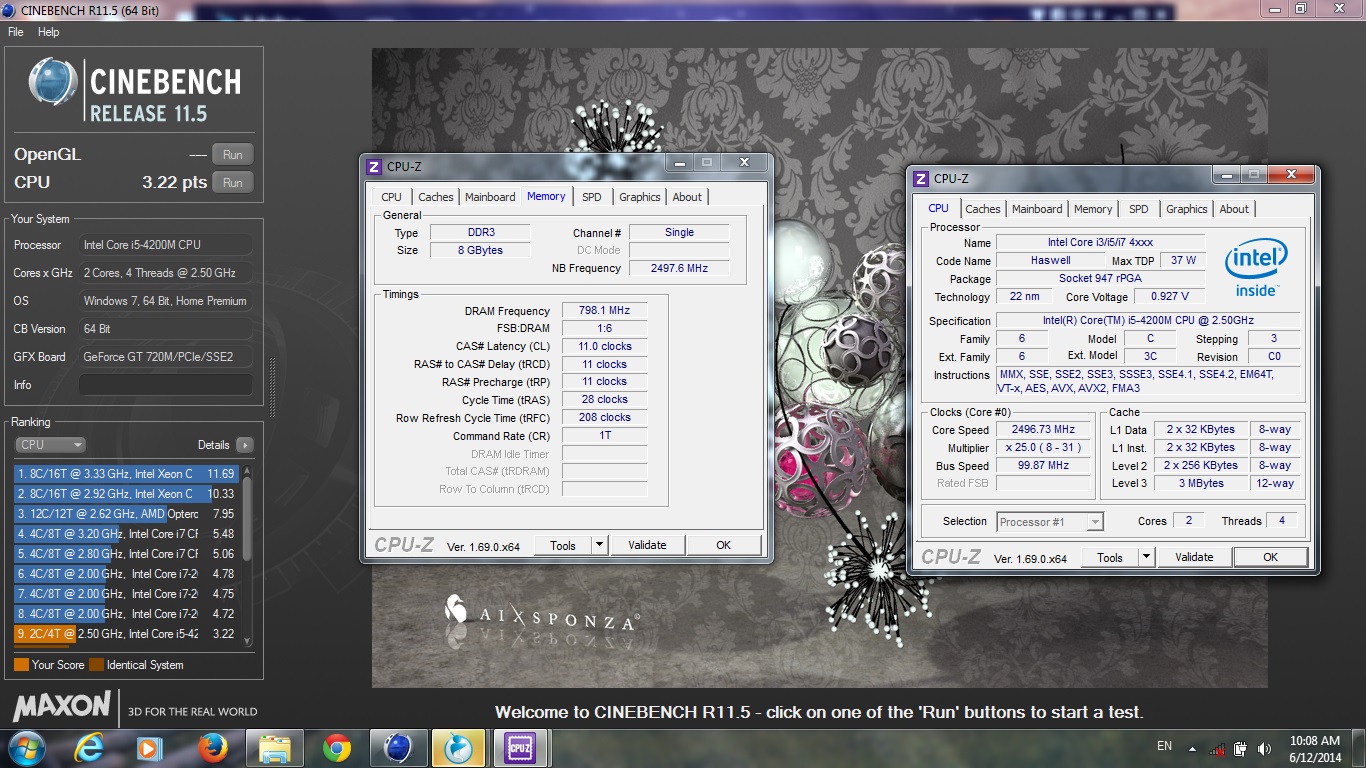Open the ranking CPU dropdown

pos(50,445)
